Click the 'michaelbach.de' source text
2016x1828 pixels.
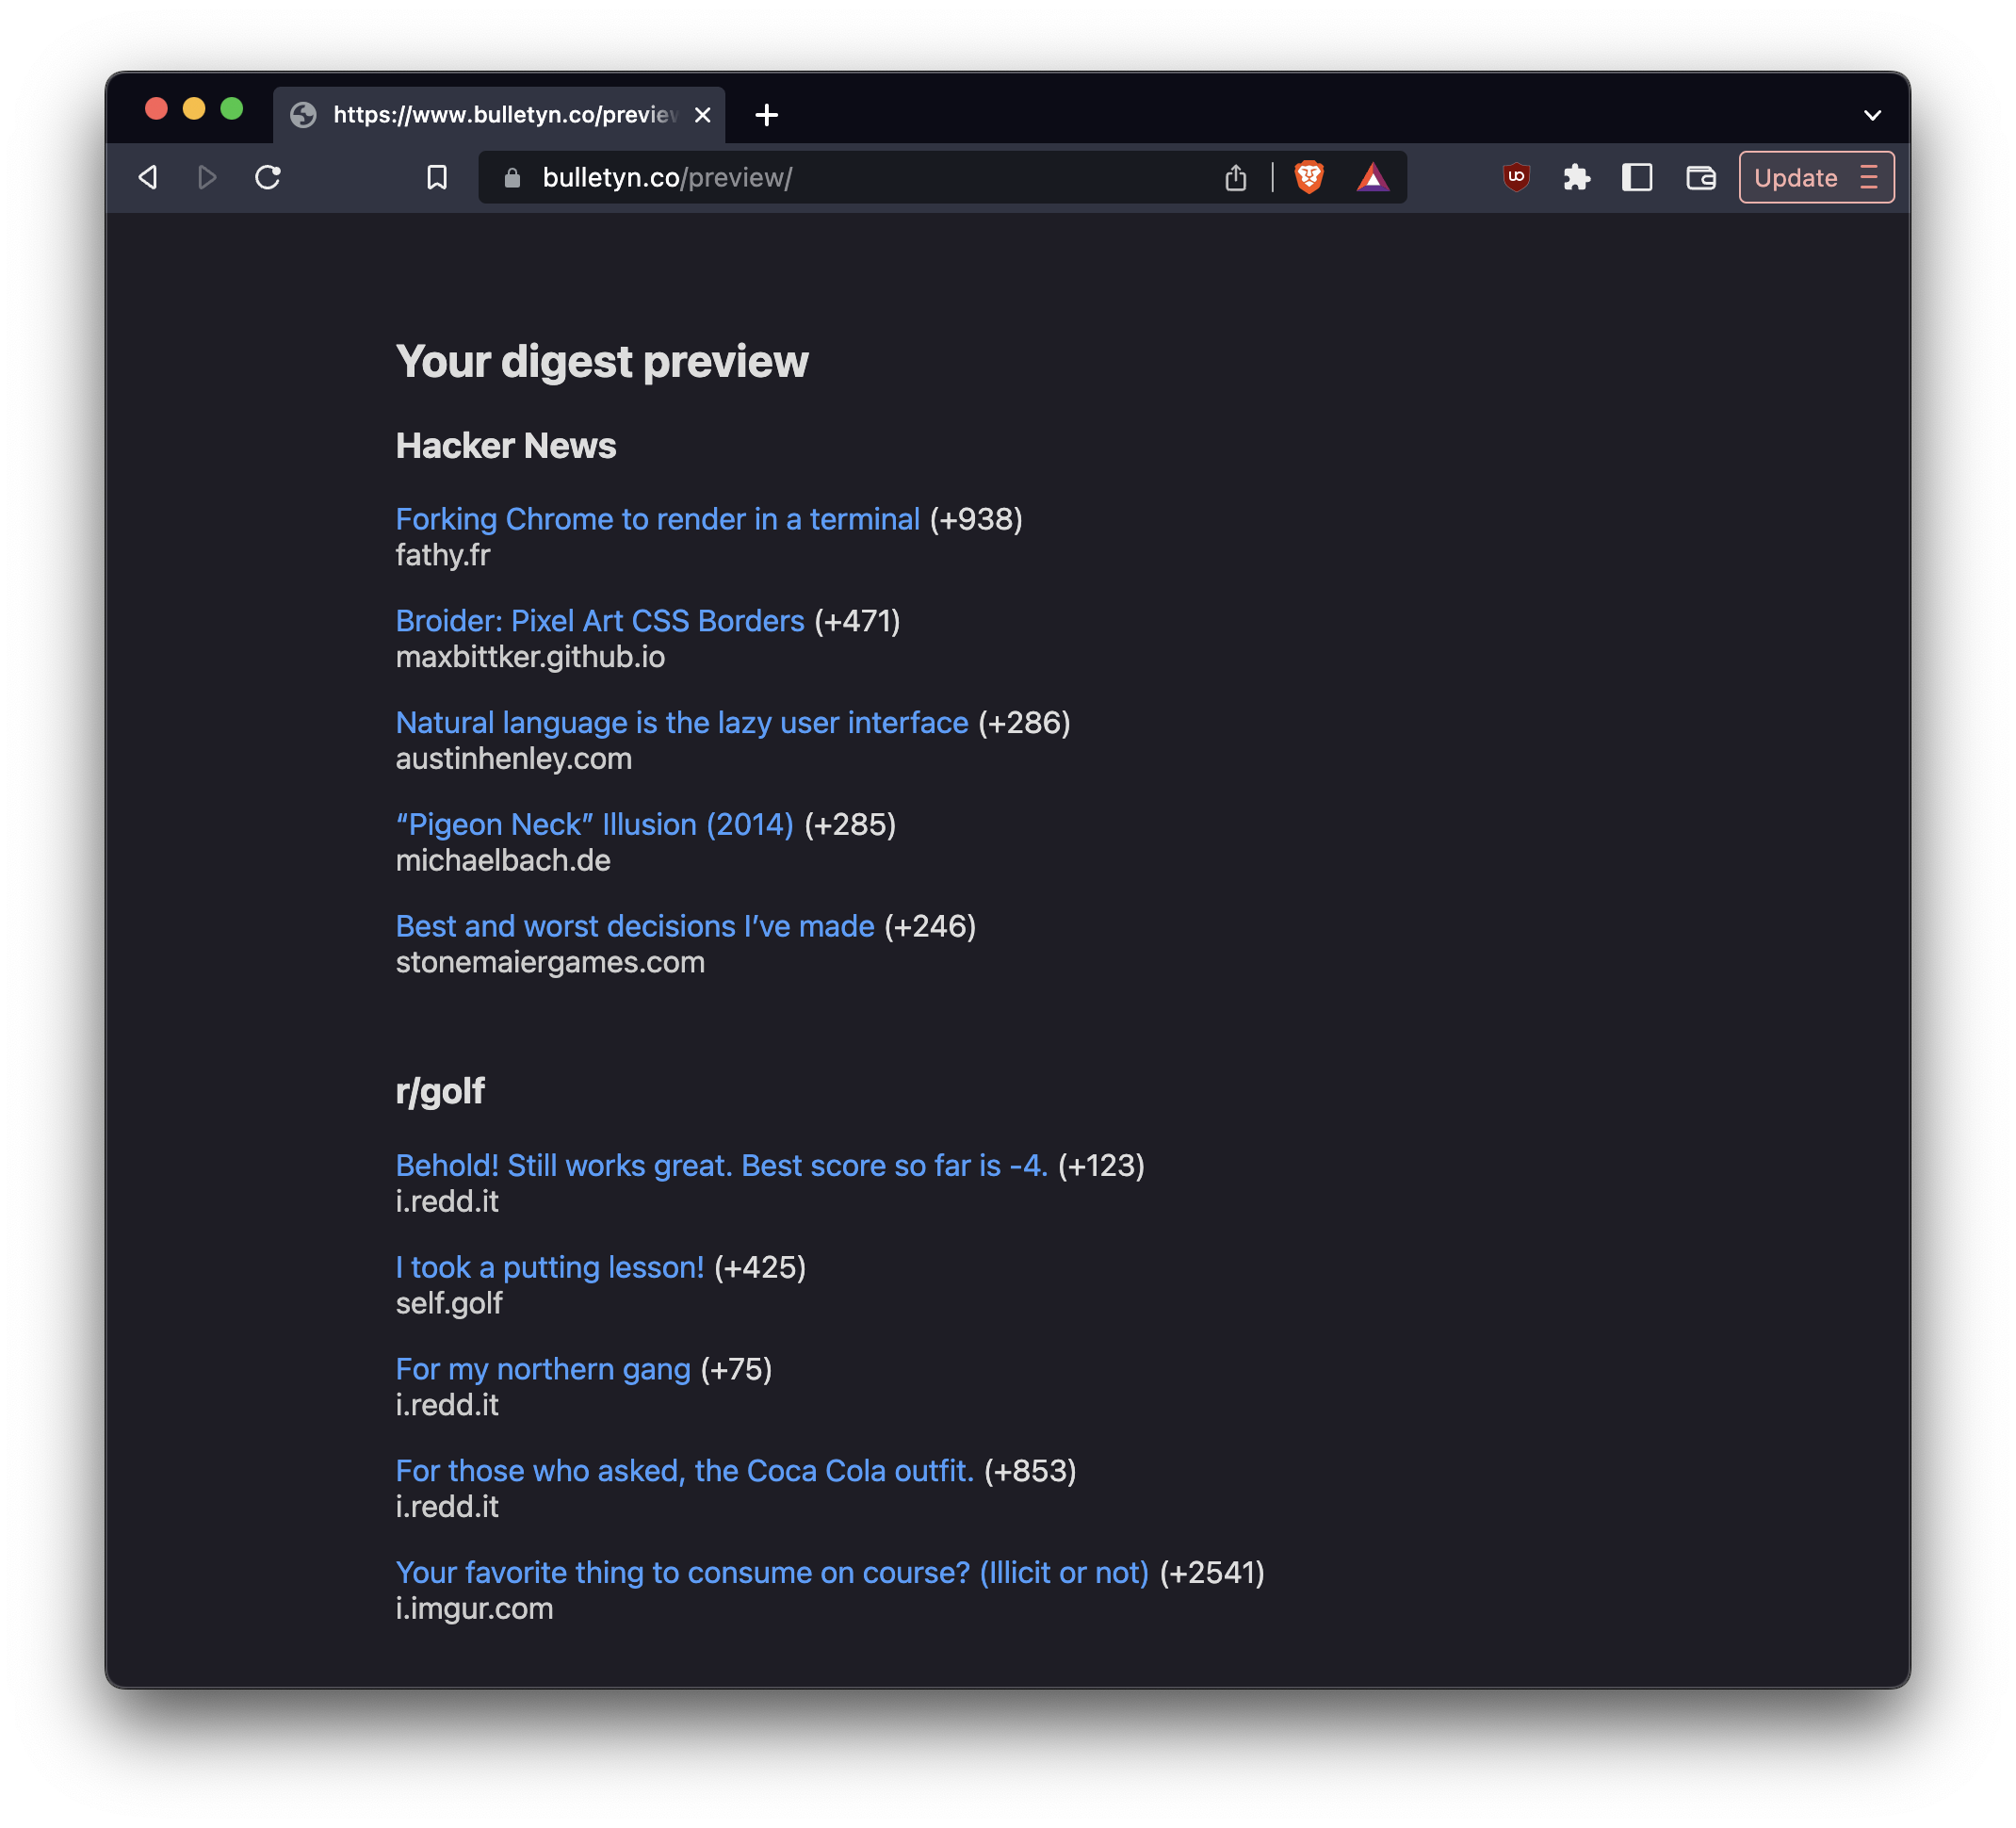pos(503,861)
